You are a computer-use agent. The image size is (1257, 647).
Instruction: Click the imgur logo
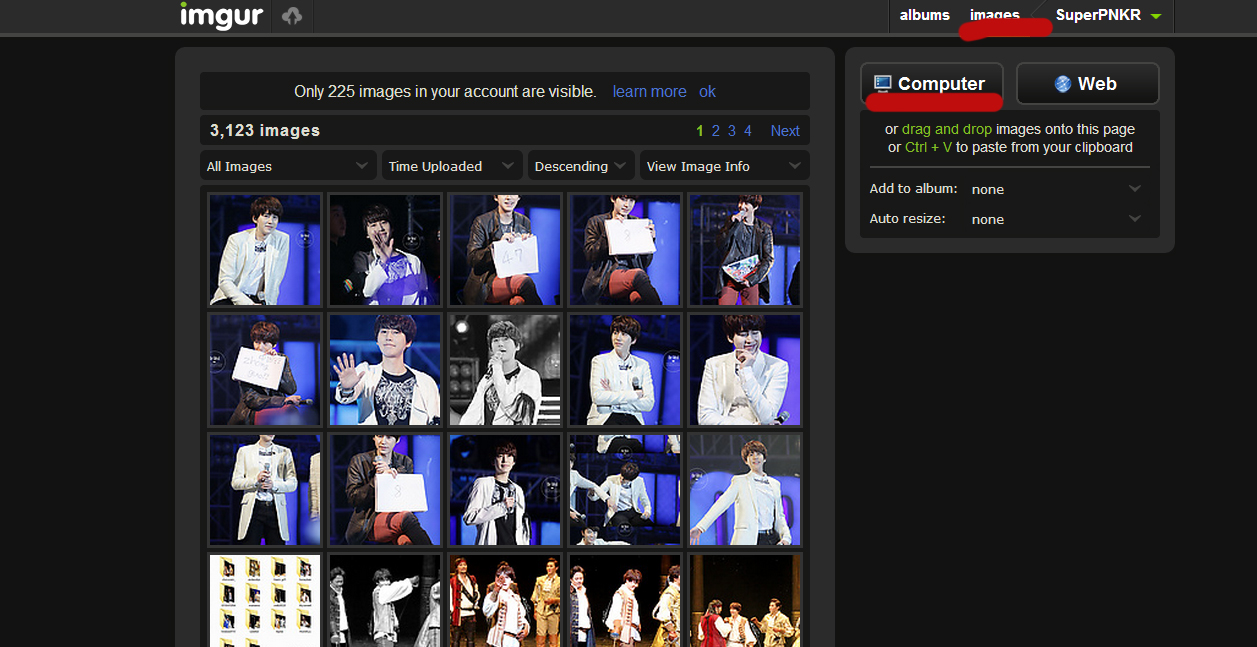point(221,16)
